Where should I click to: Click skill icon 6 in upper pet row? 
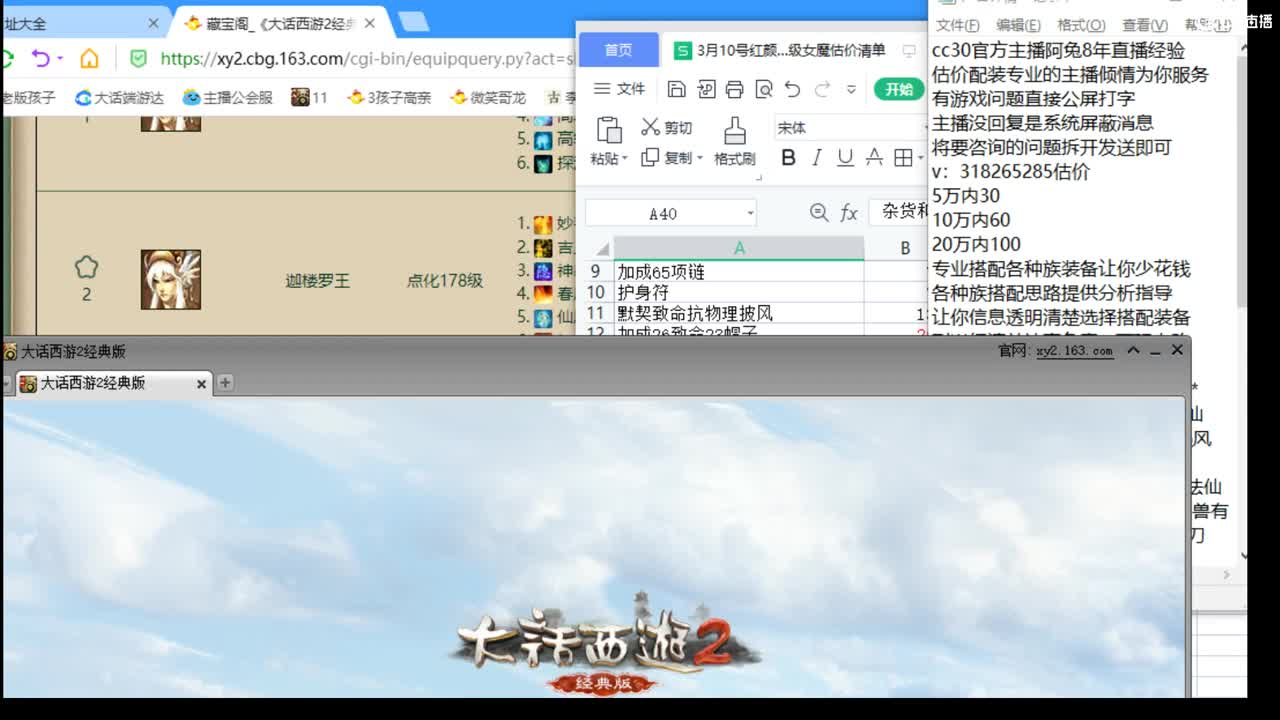point(543,163)
